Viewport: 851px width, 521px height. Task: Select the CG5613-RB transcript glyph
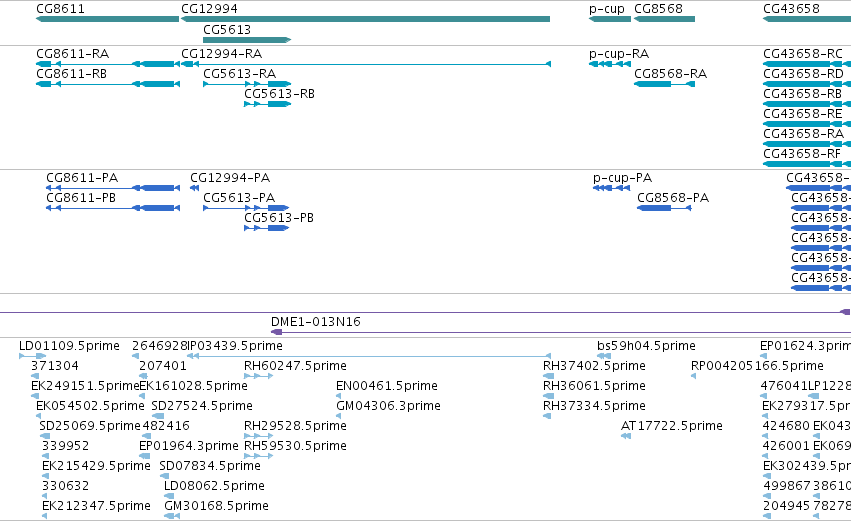(x=268, y=104)
